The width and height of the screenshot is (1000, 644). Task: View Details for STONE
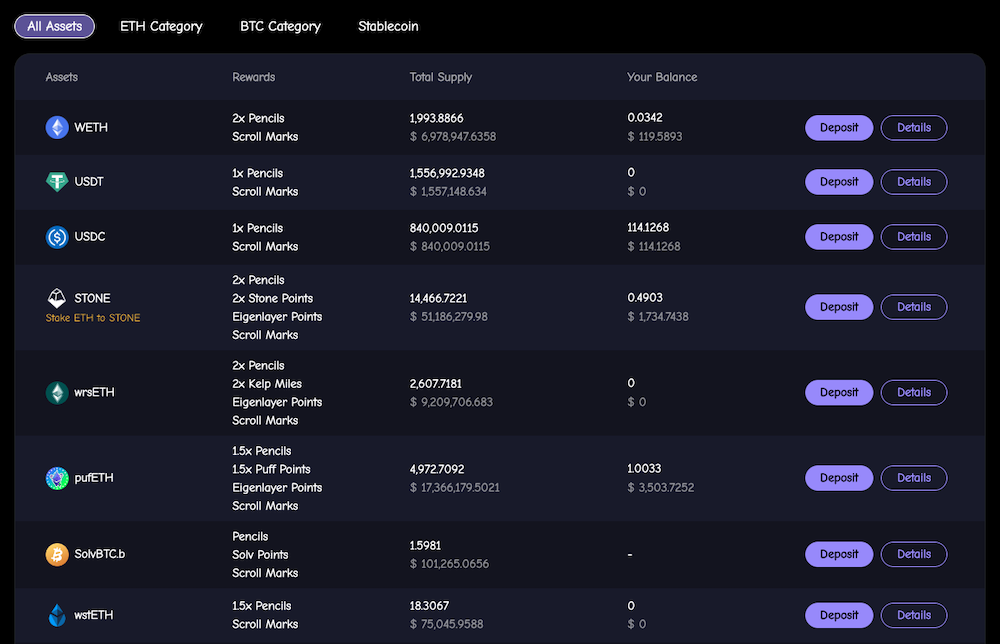tap(913, 307)
